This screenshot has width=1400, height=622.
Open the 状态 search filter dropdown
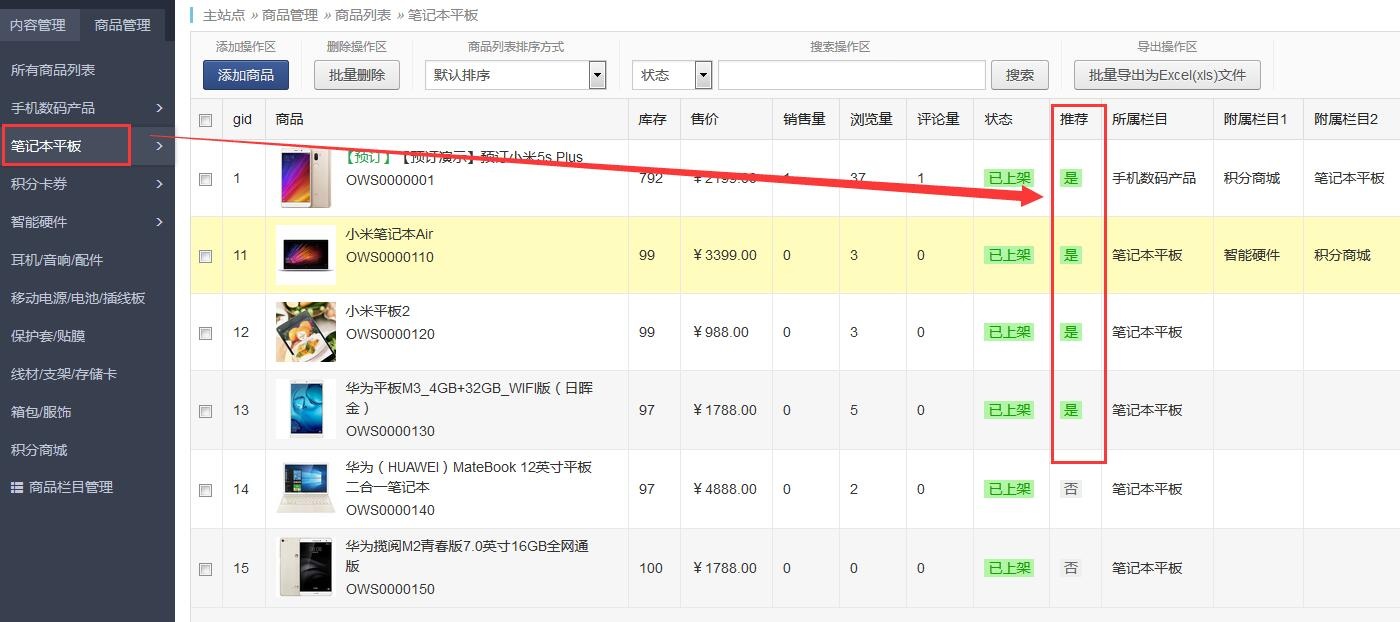click(672, 75)
